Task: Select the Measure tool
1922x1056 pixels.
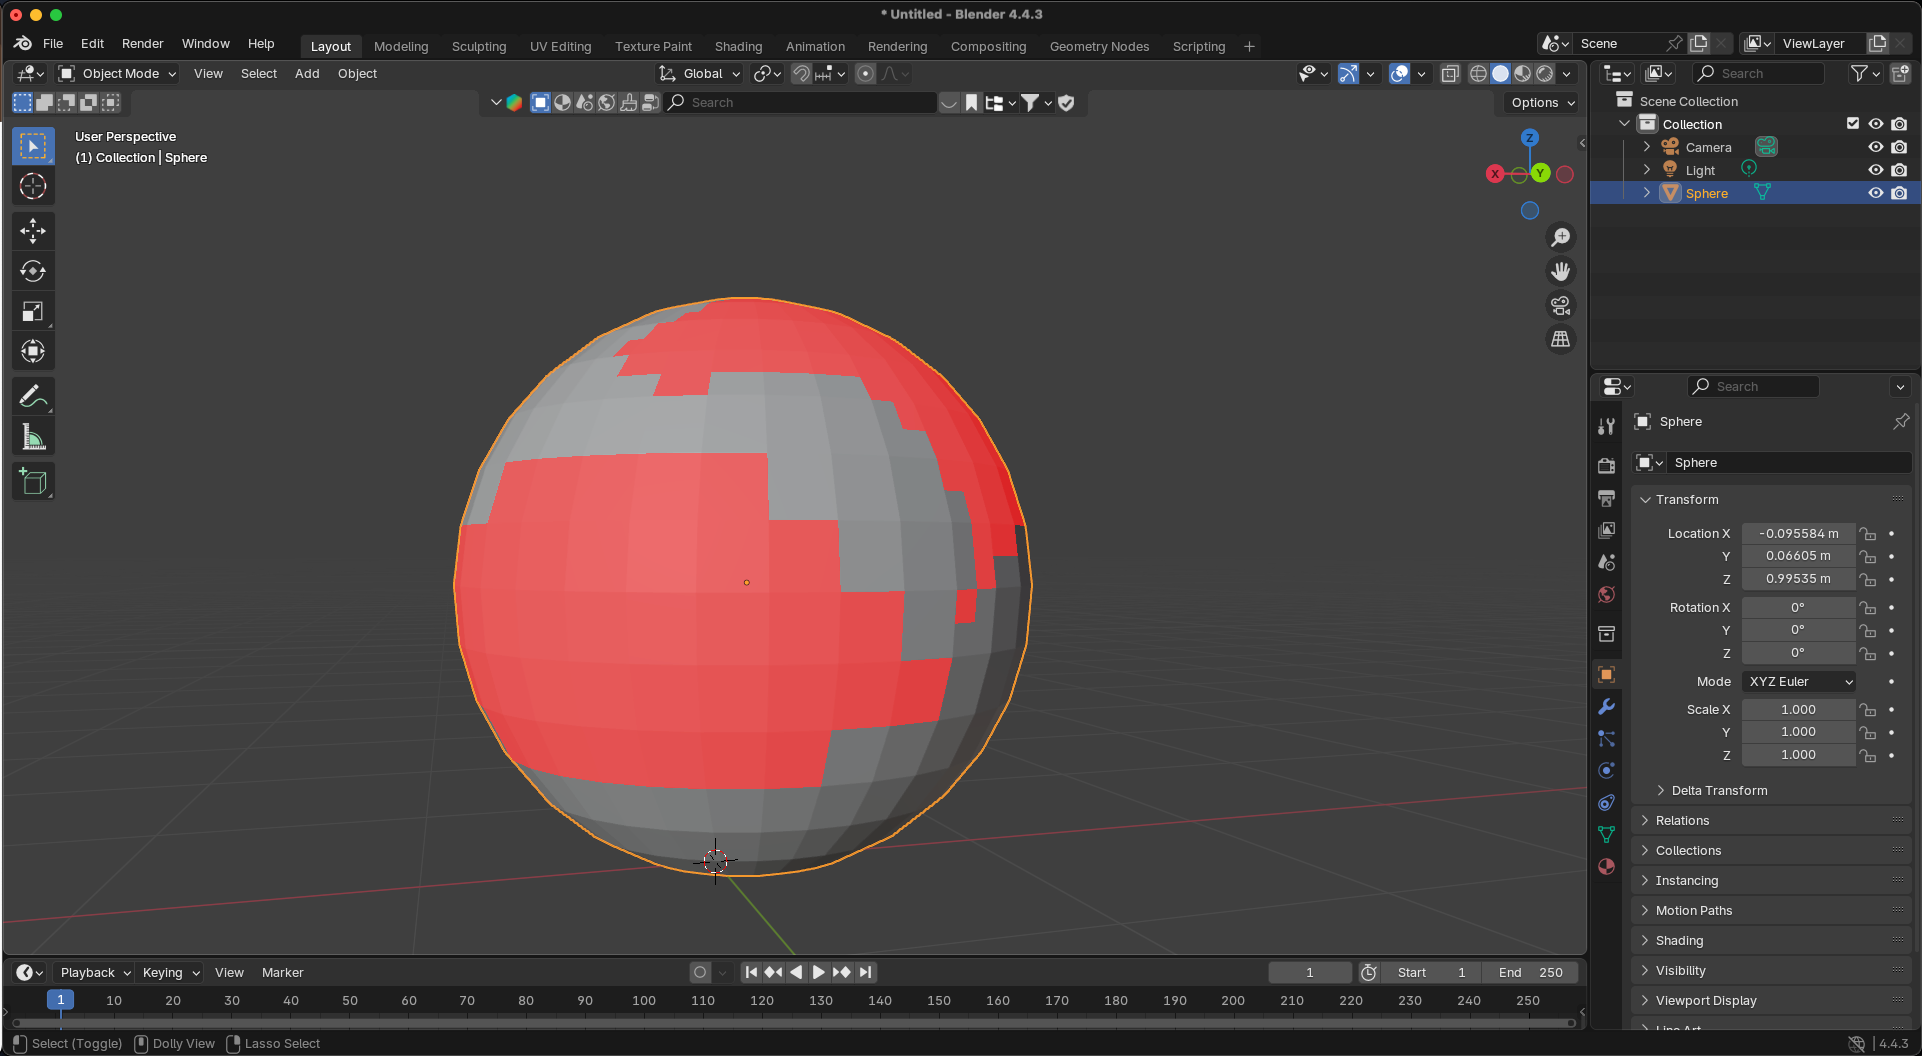Action: click(x=33, y=437)
